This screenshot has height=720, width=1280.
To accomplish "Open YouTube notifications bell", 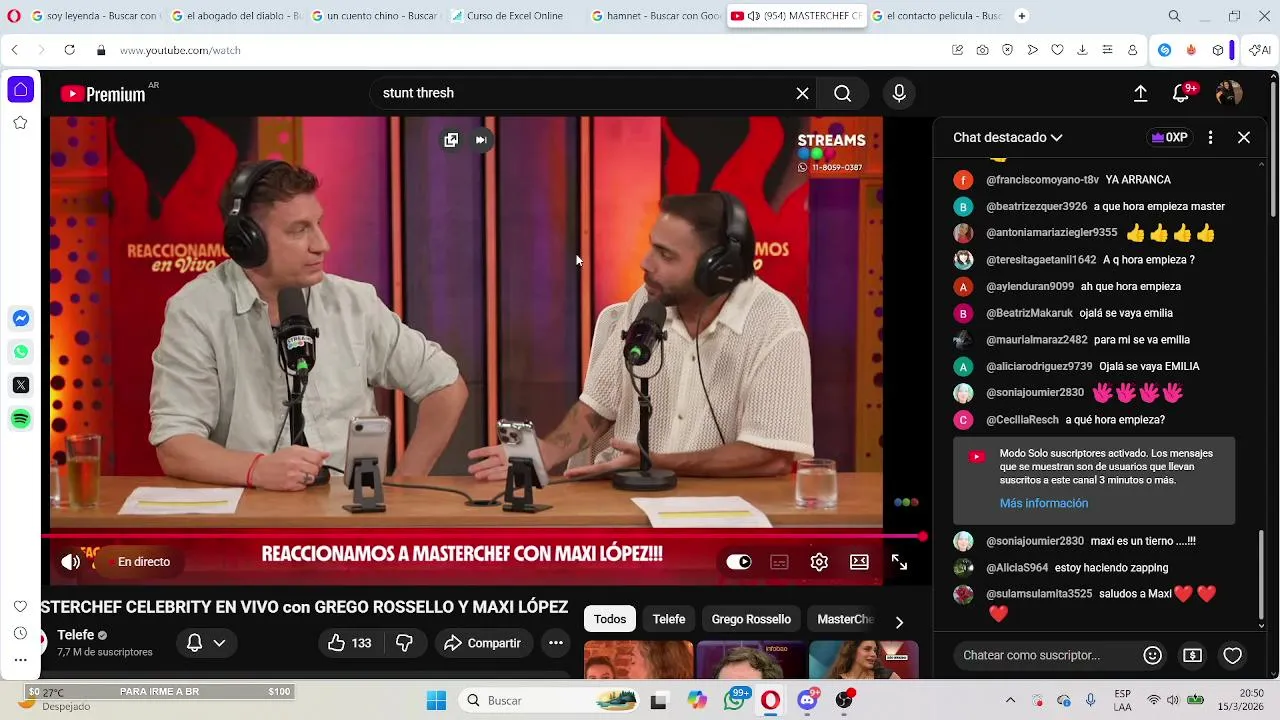I will (x=1181, y=94).
